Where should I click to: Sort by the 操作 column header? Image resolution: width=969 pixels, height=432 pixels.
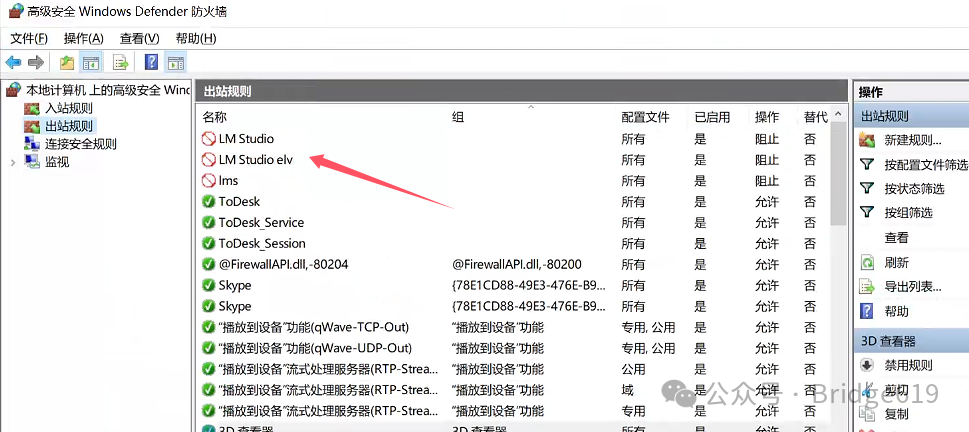pyautogui.click(x=767, y=117)
